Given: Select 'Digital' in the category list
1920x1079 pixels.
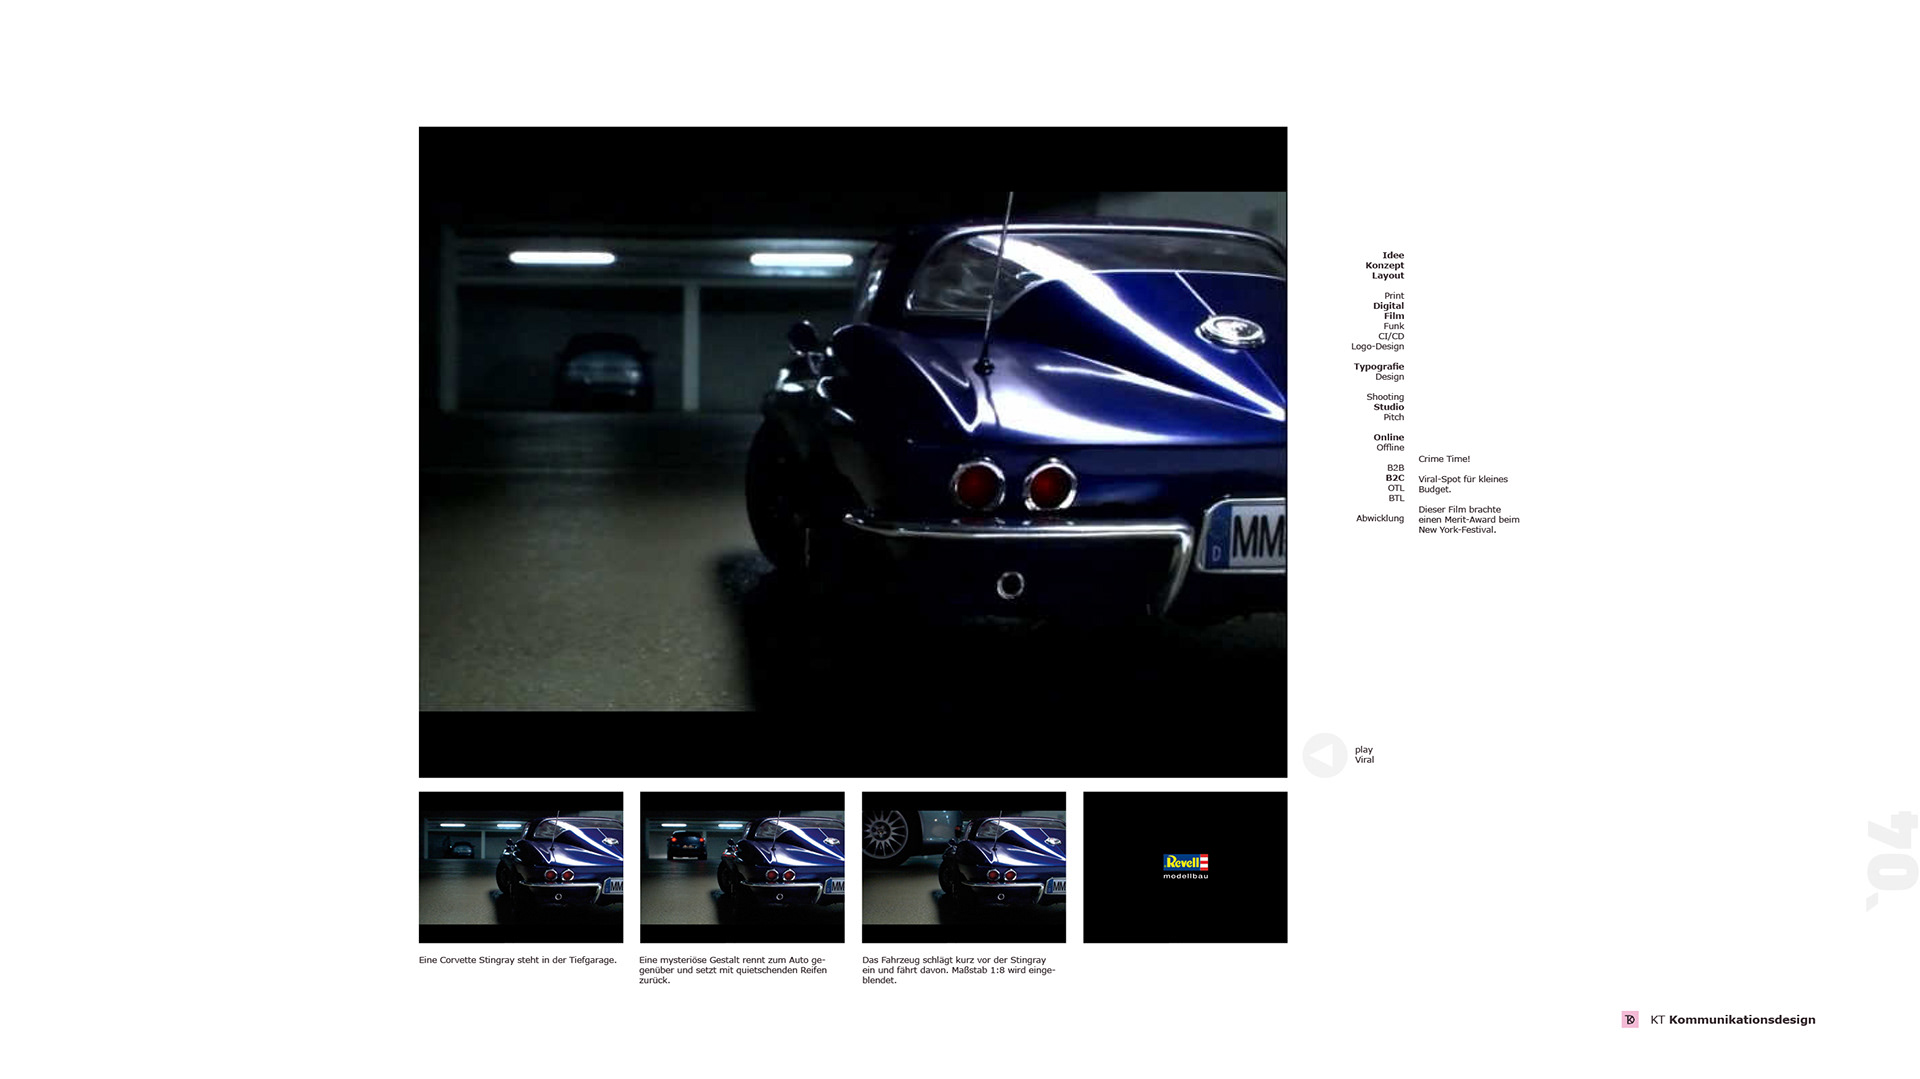Looking at the screenshot, I should (x=1388, y=306).
